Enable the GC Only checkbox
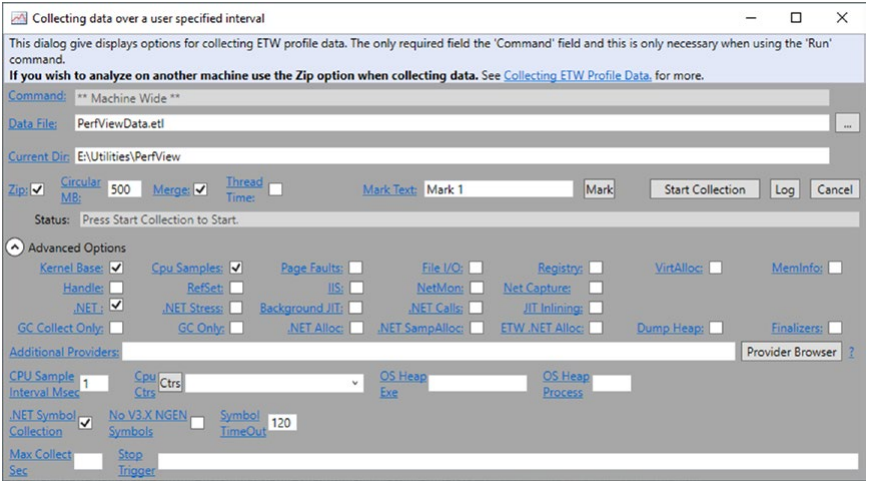 coord(236,328)
